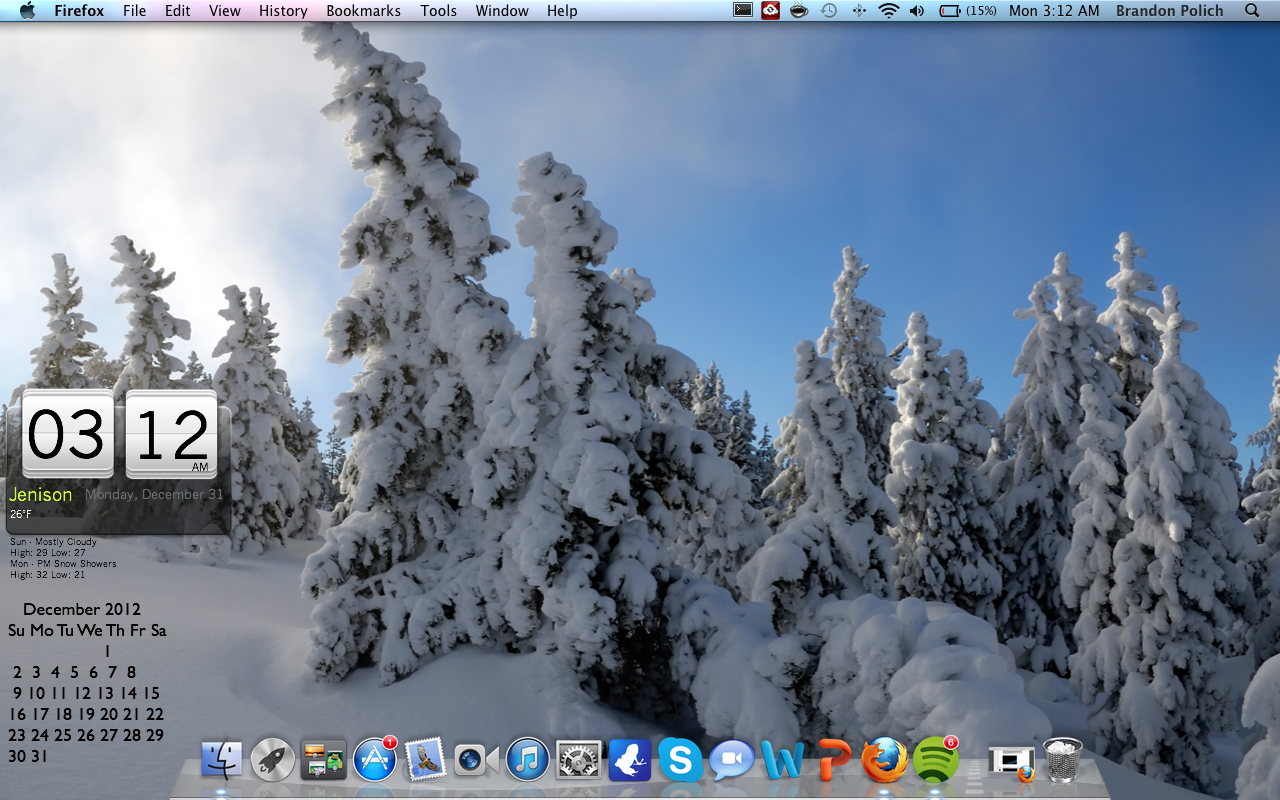Launch iTunes from the Dock
The width and height of the screenshot is (1280, 800).
click(x=528, y=760)
